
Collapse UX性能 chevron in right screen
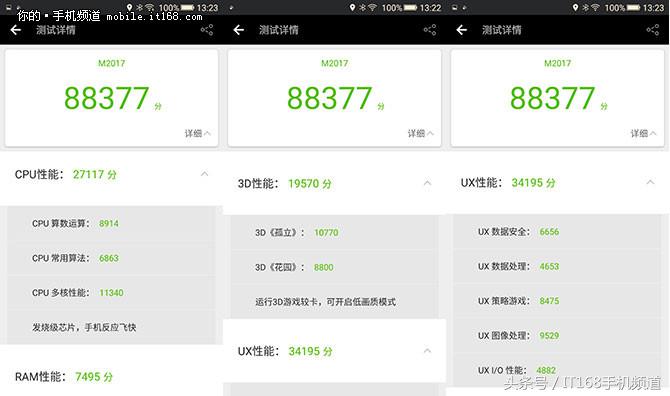650,182
